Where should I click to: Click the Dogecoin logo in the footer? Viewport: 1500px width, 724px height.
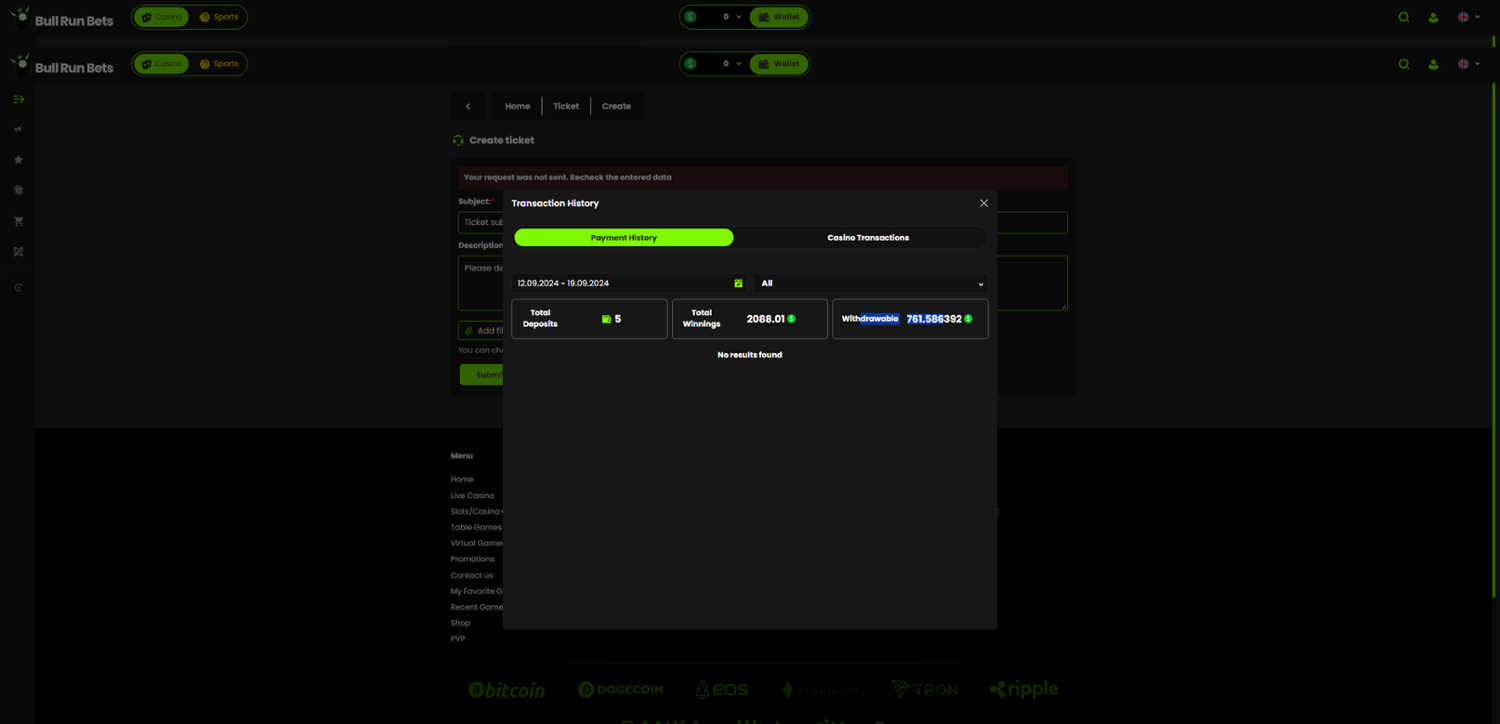point(620,690)
